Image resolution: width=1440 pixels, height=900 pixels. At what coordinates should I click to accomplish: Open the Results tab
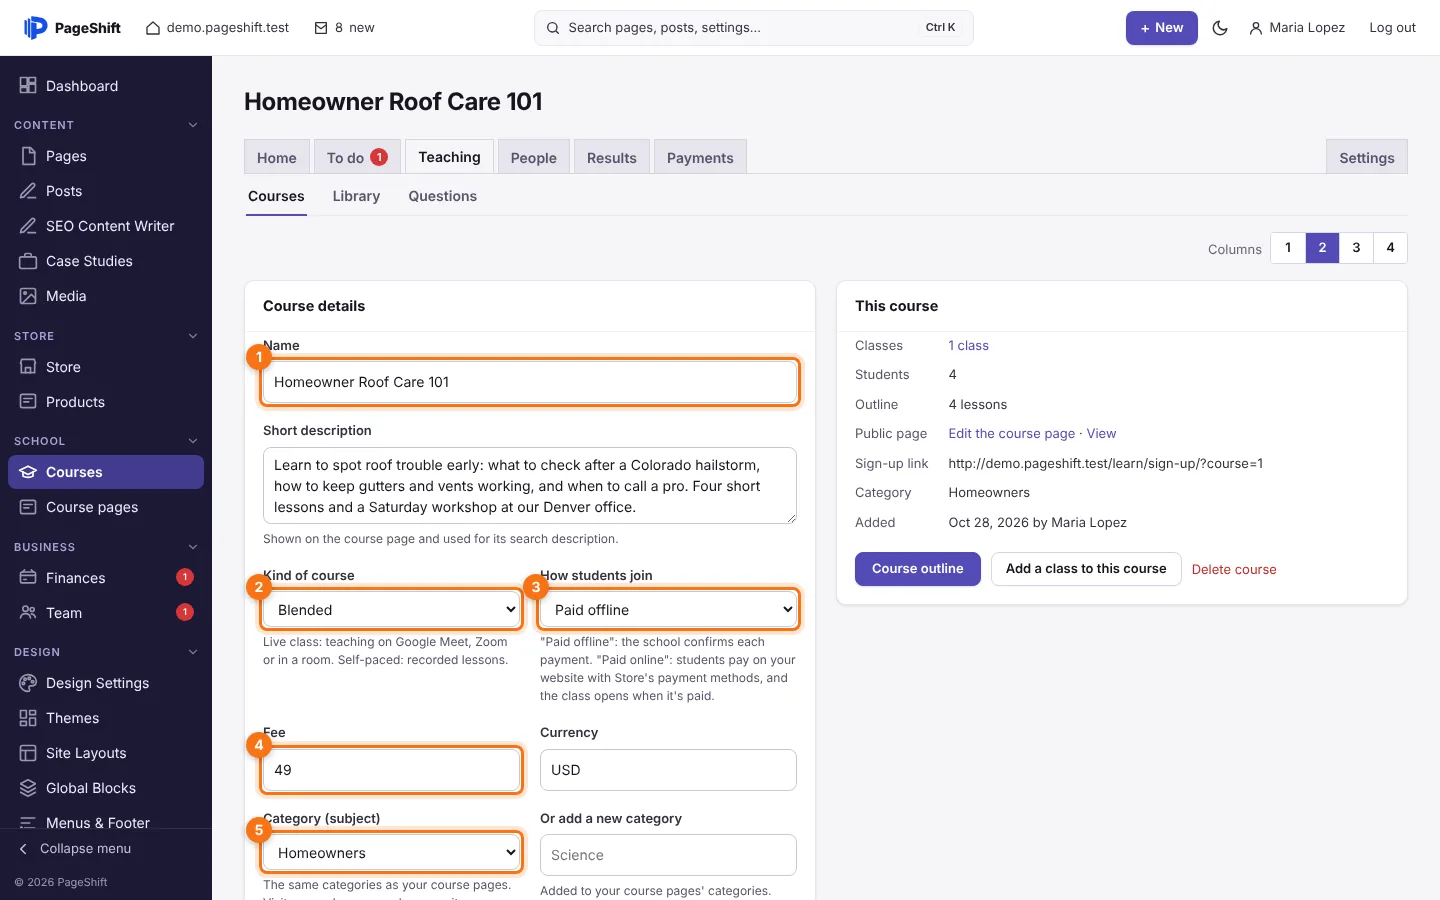tap(612, 157)
